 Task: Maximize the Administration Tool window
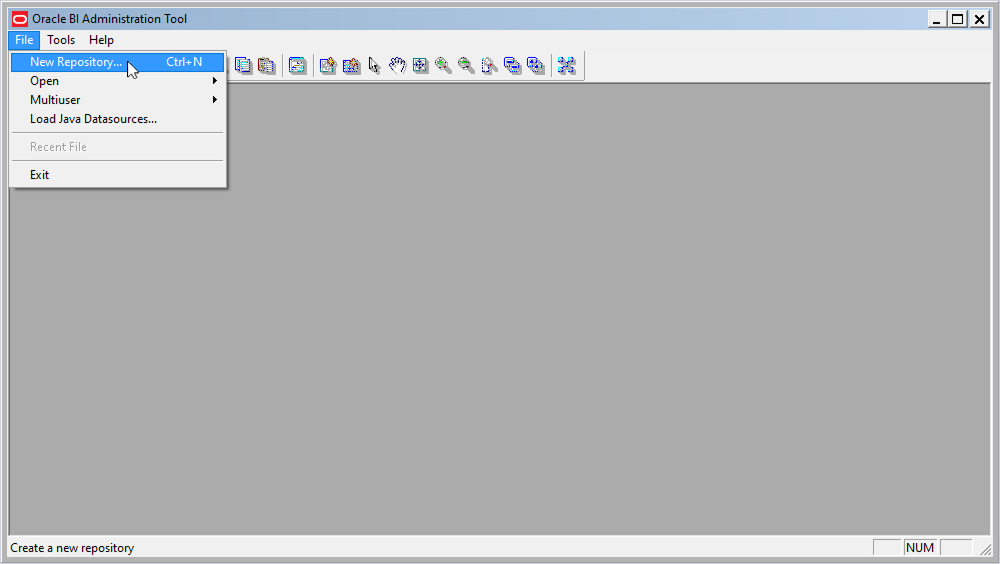point(957,19)
